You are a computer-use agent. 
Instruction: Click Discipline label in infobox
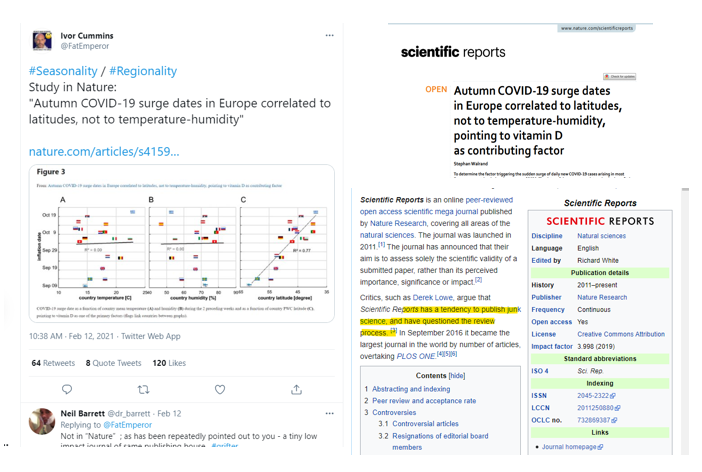(547, 236)
